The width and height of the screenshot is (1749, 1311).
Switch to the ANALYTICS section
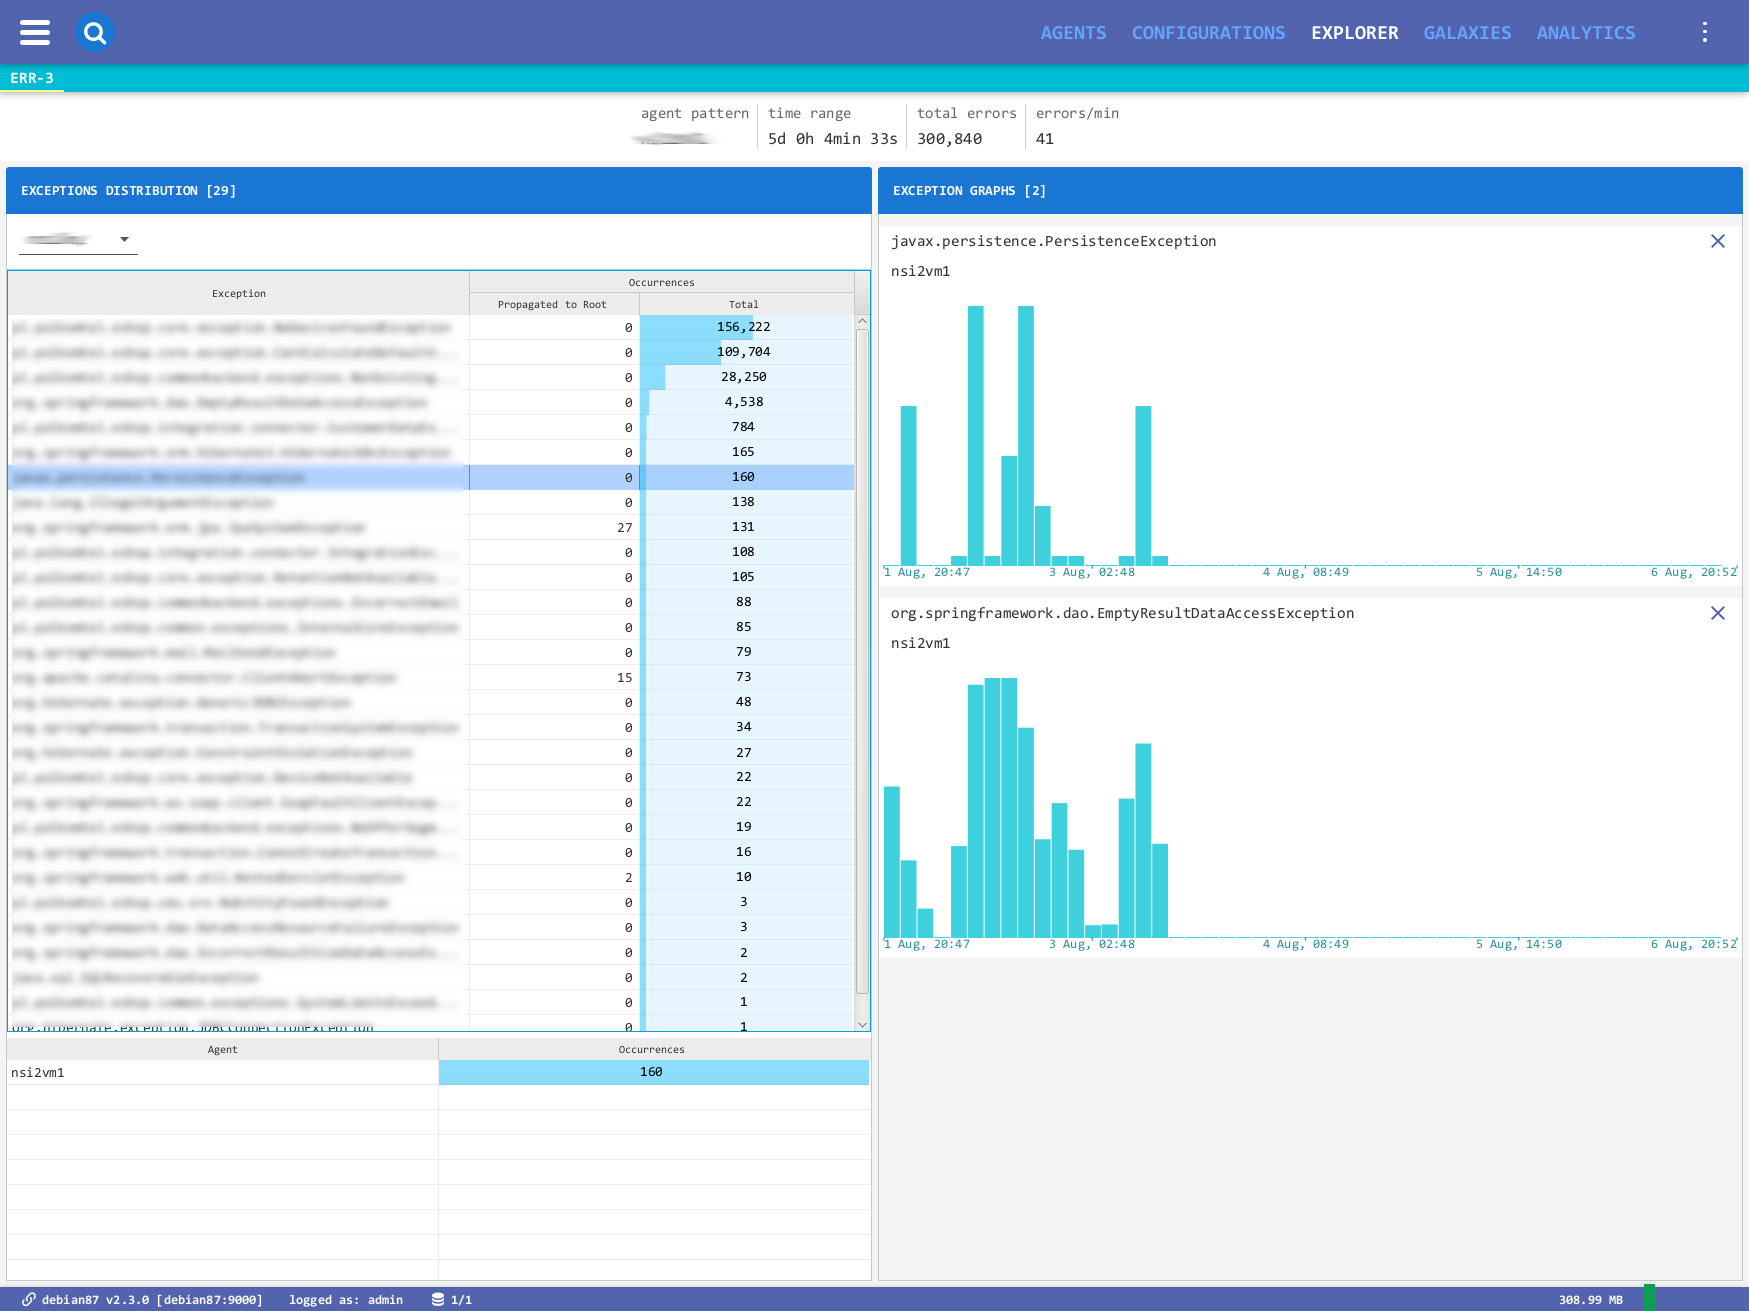click(1586, 33)
